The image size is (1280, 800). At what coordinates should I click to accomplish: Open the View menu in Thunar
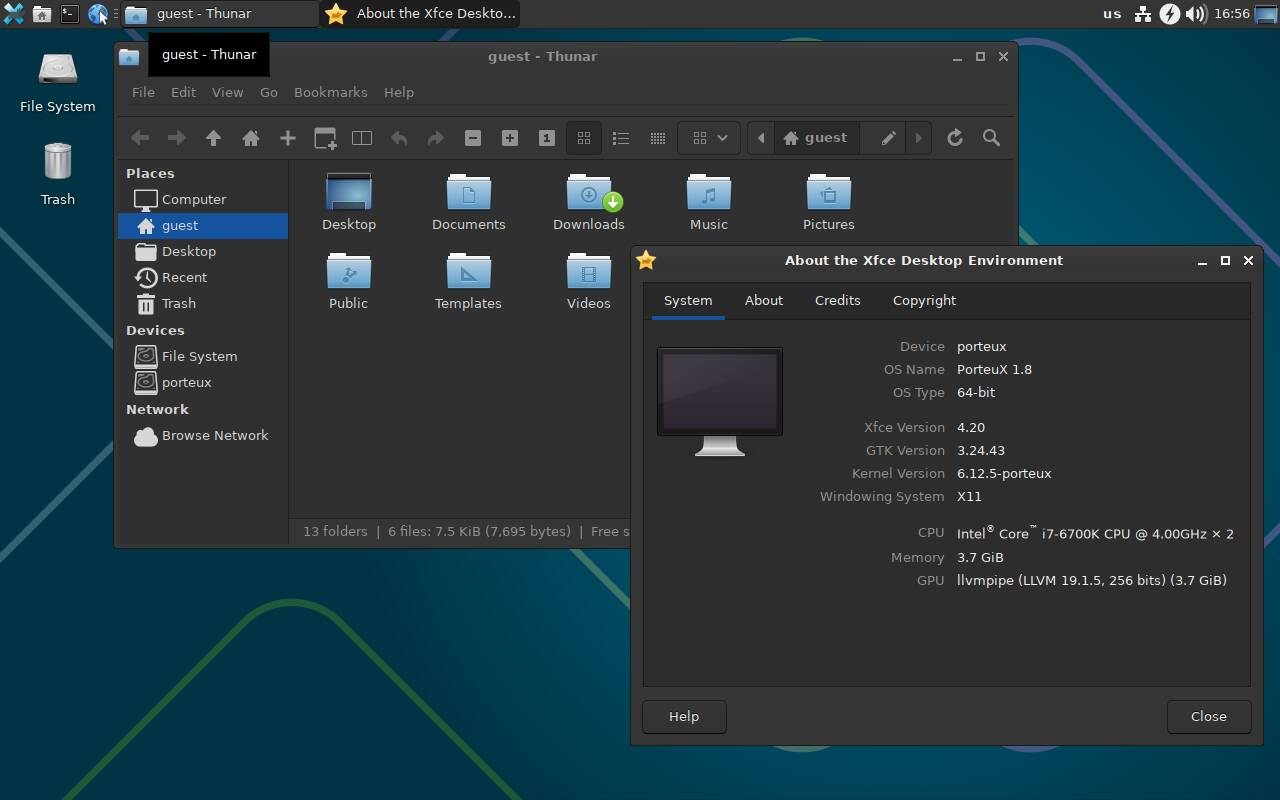point(227,92)
